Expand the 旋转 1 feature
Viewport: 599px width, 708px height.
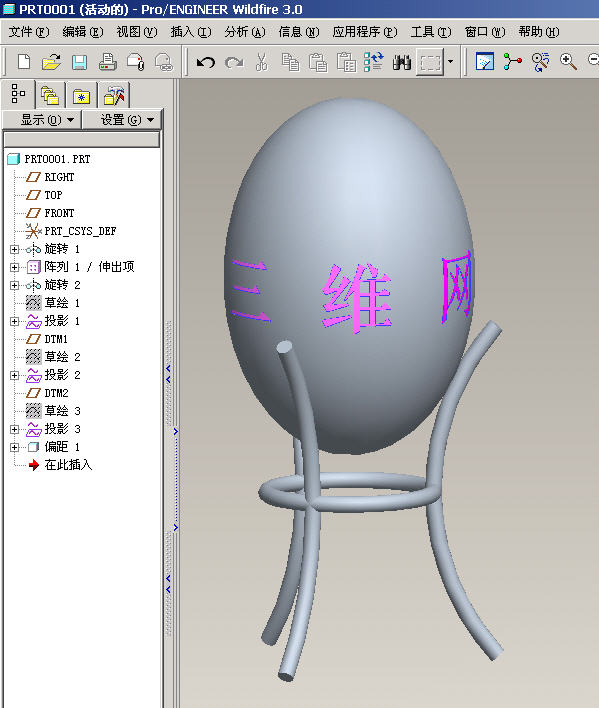coord(14,249)
